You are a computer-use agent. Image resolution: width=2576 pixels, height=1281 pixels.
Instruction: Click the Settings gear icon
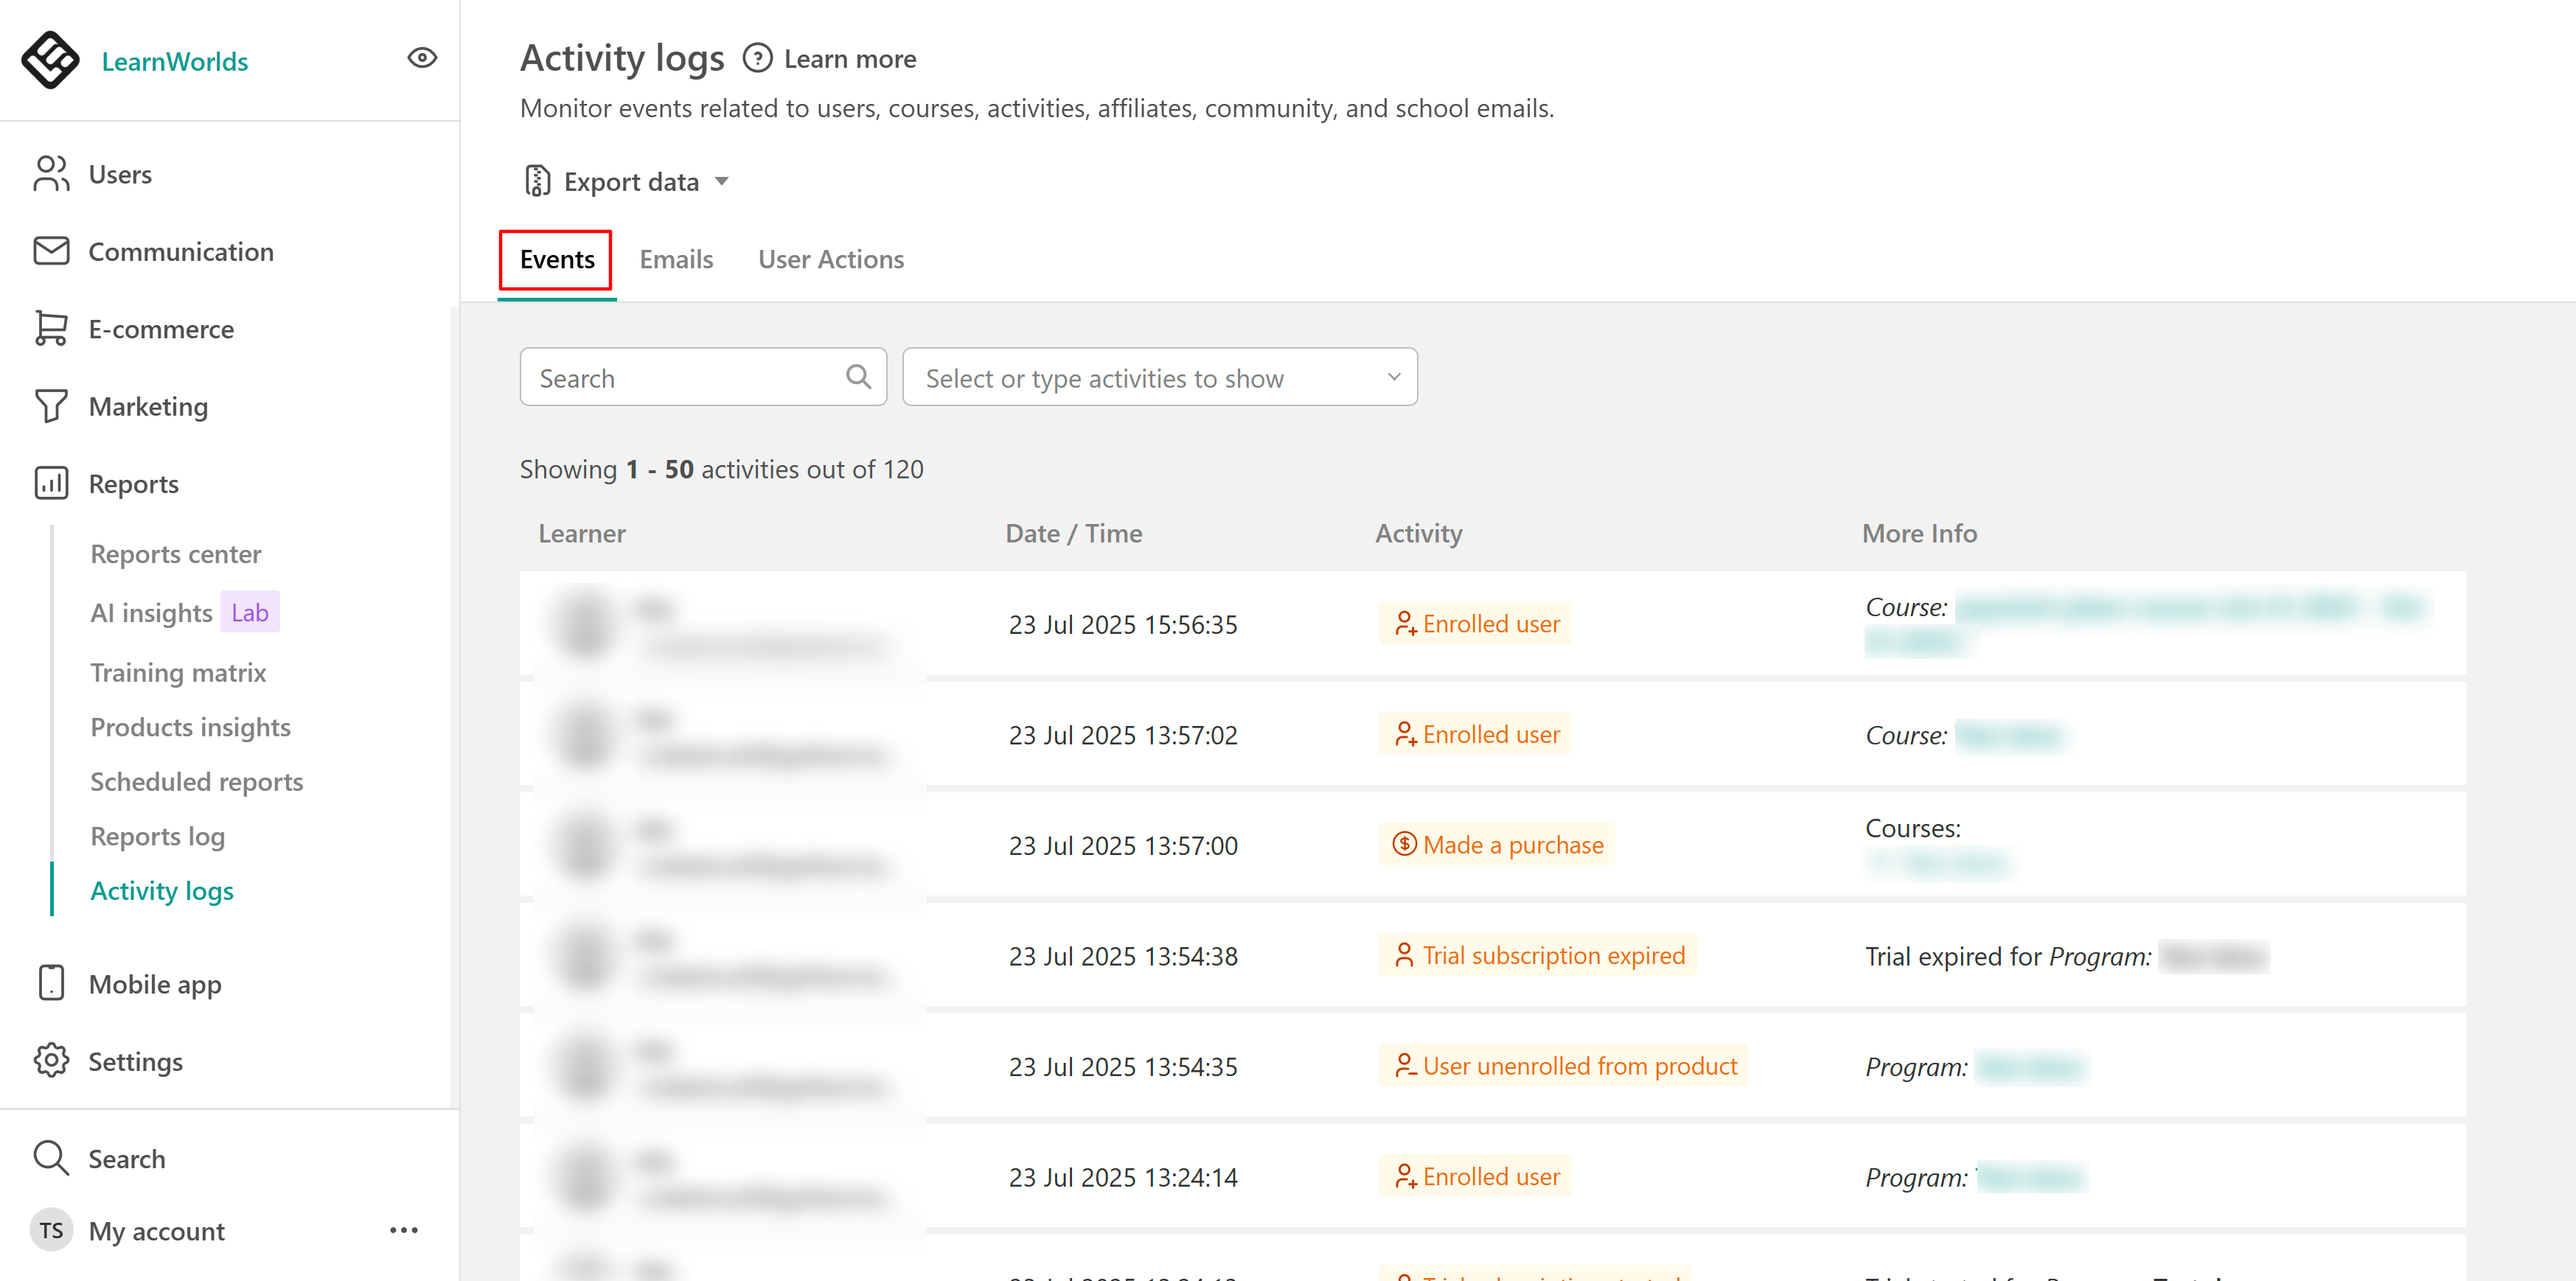[x=51, y=1061]
